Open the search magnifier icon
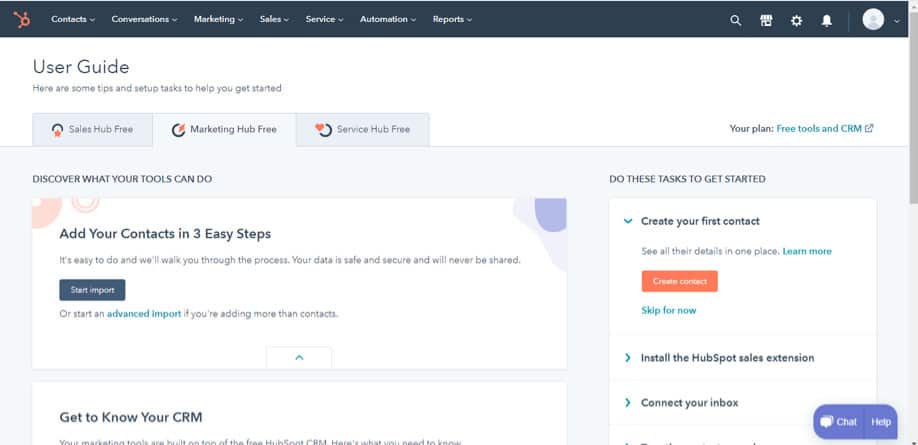918x445 pixels. (x=735, y=20)
